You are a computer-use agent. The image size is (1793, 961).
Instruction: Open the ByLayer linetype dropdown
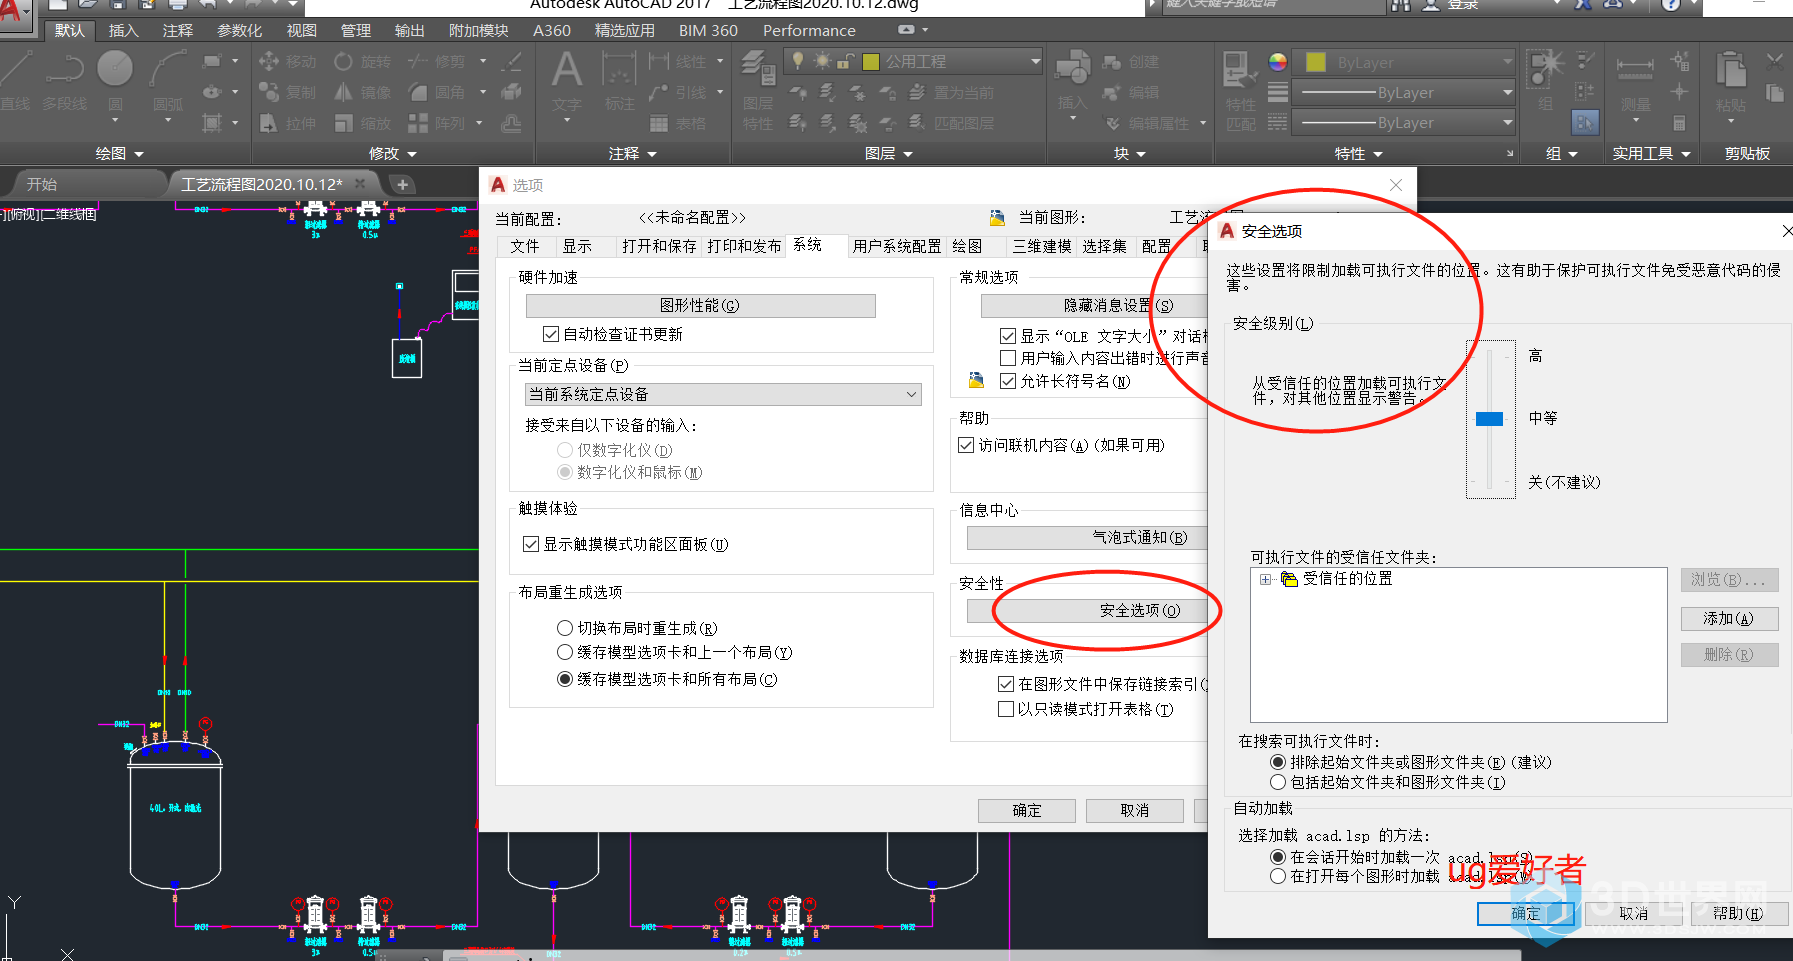coord(1405,123)
